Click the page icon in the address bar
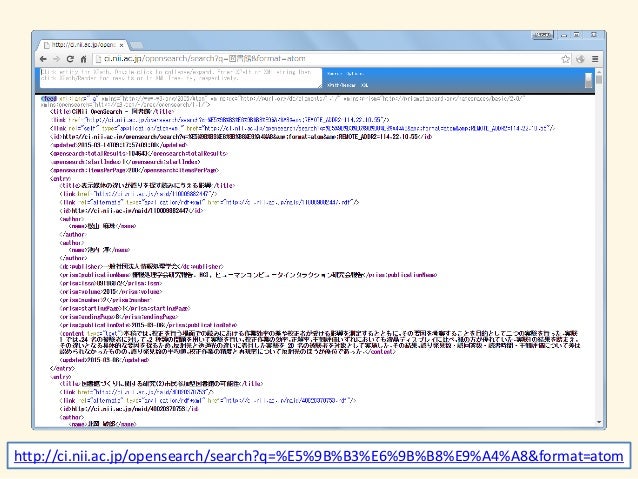Image resolution: width=638 pixels, height=479 pixels. [x=98, y=59]
